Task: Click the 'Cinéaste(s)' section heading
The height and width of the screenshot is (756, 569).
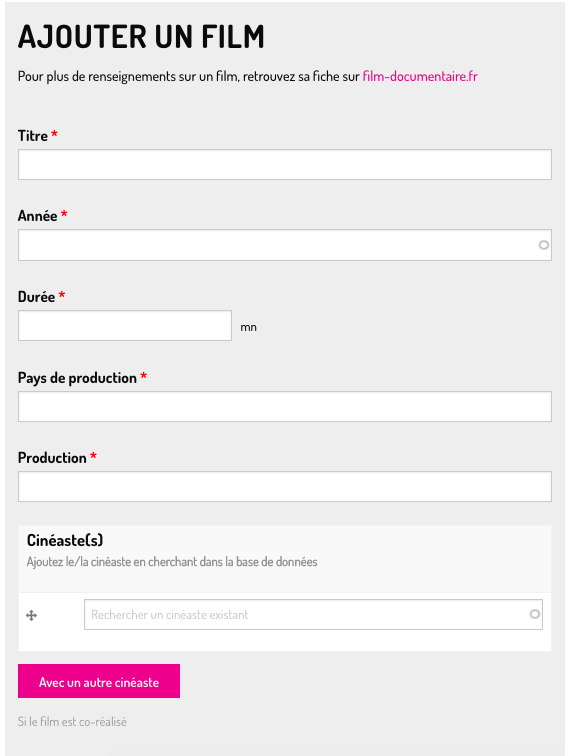Action: pyautogui.click(x=65, y=540)
